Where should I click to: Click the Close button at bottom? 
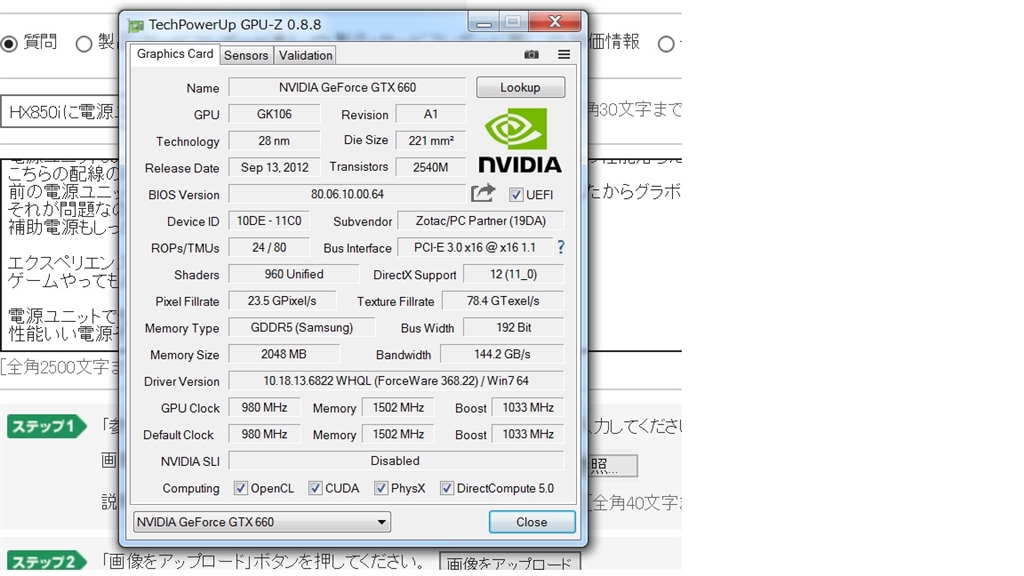point(532,522)
